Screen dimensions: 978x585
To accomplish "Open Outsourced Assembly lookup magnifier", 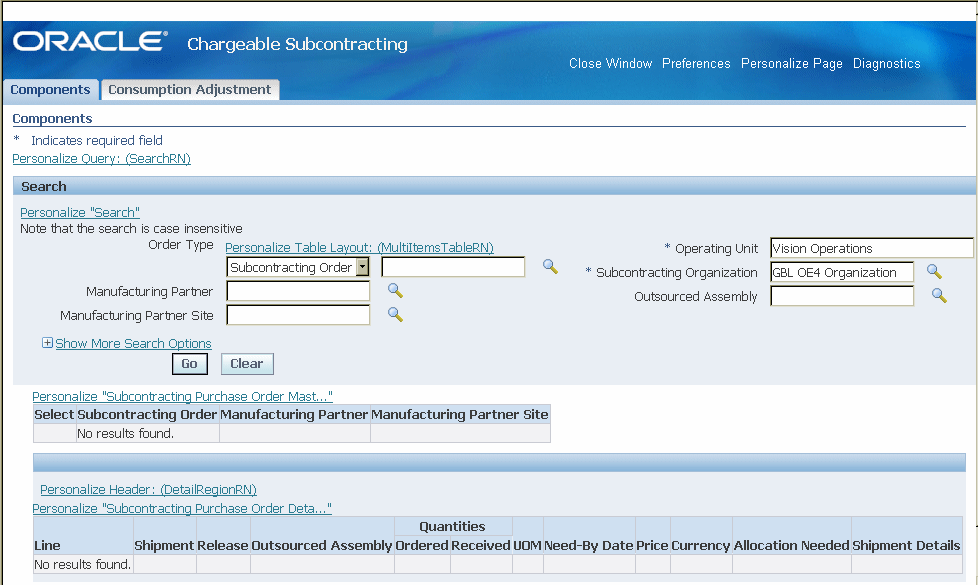I will tap(939, 296).
